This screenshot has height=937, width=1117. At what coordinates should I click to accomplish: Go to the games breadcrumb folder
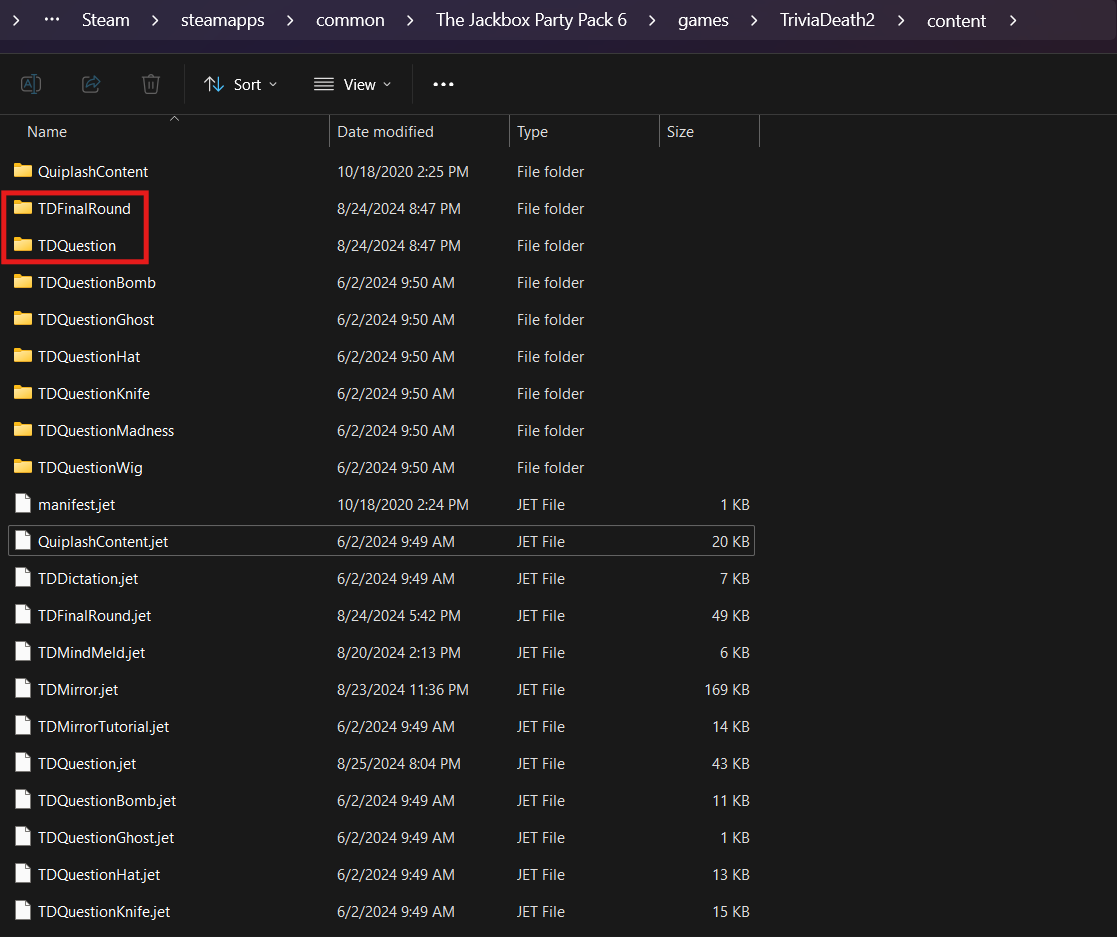(703, 20)
